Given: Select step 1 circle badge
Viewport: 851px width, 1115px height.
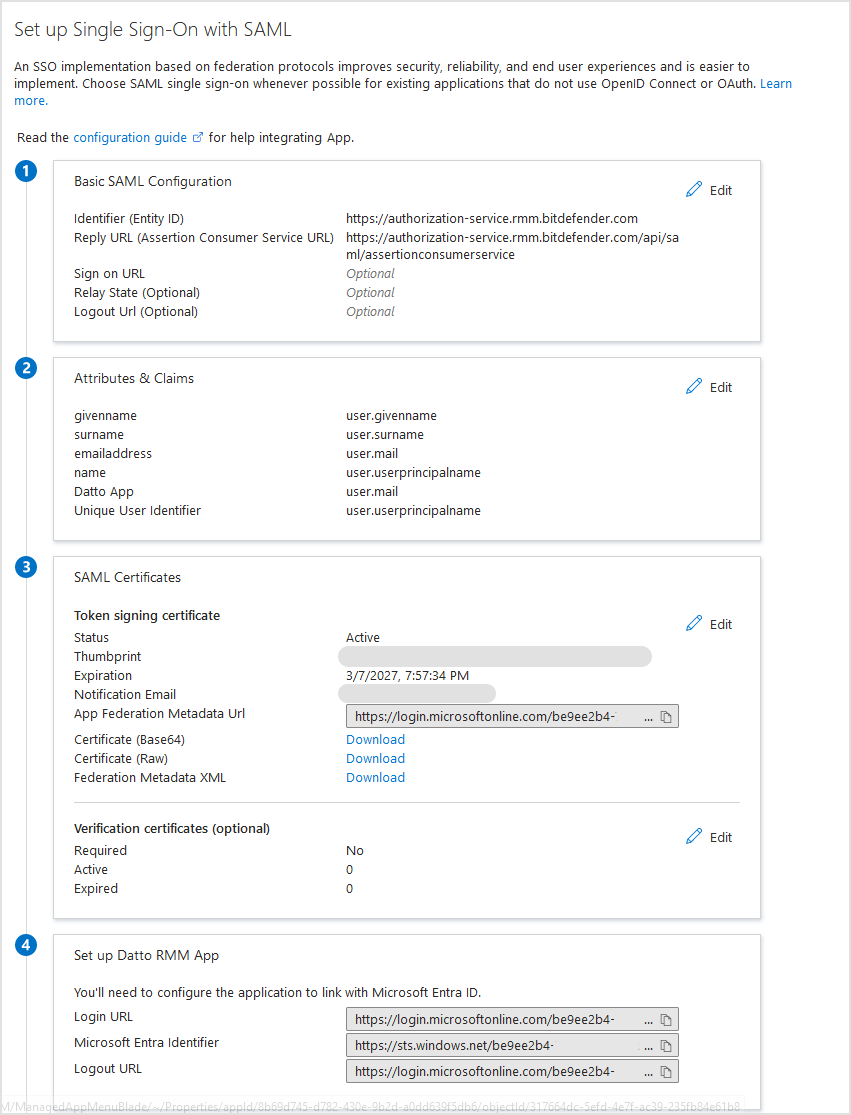Looking at the screenshot, I should coord(26,171).
